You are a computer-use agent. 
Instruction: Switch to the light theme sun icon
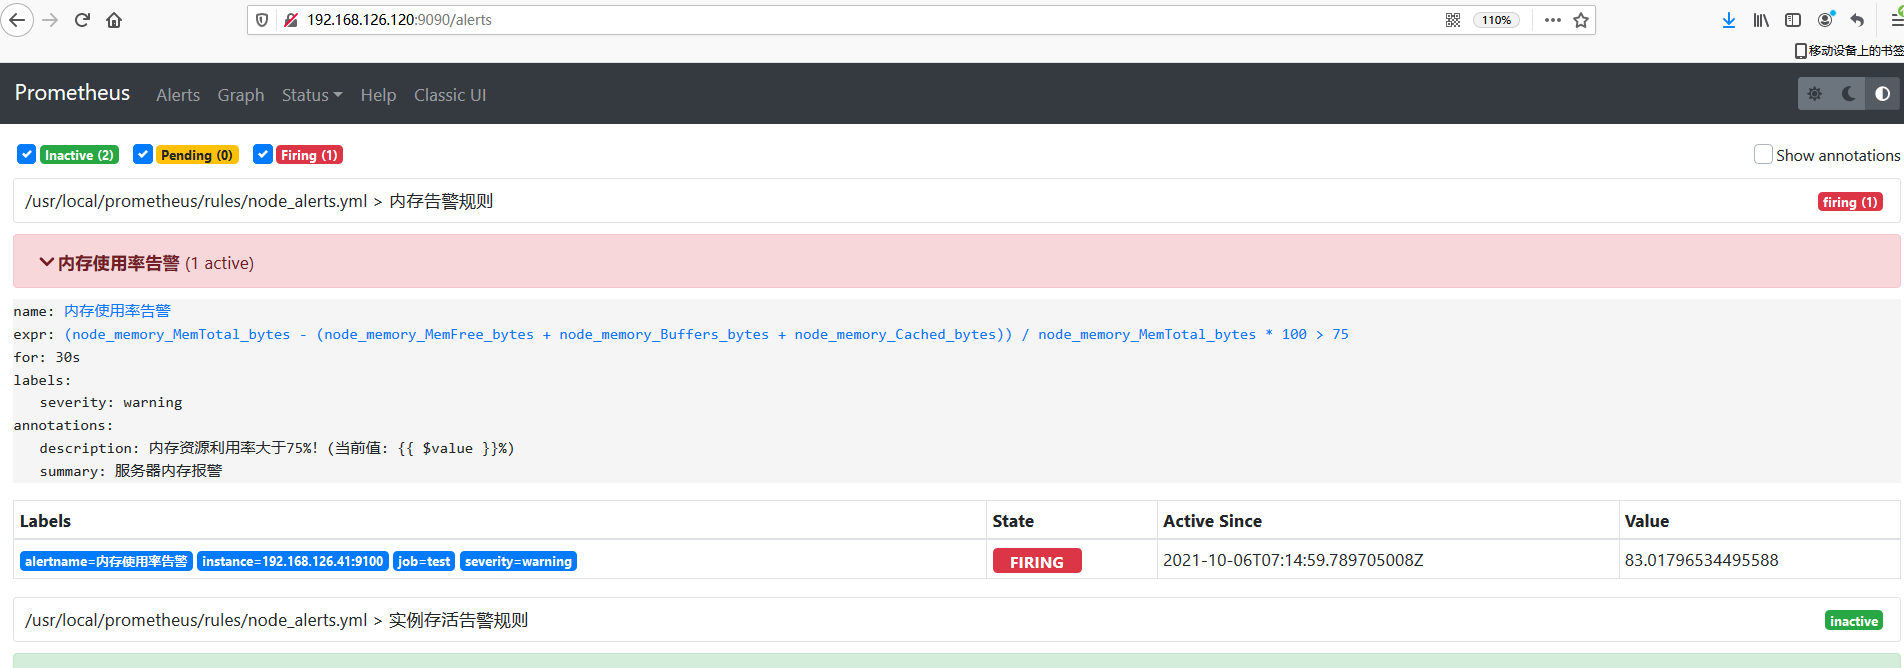(x=1815, y=94)
